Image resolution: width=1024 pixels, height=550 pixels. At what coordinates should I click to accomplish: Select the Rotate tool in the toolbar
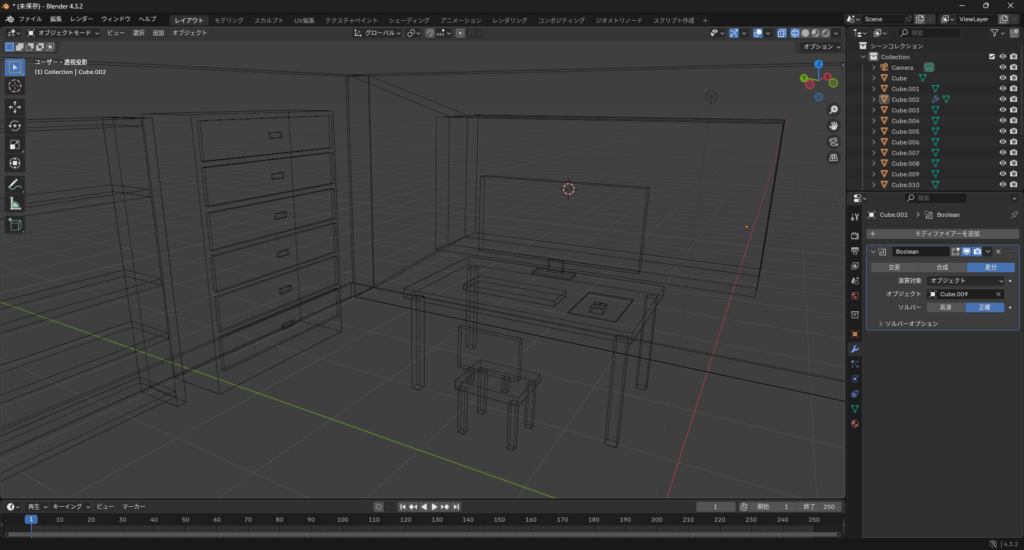15,125
